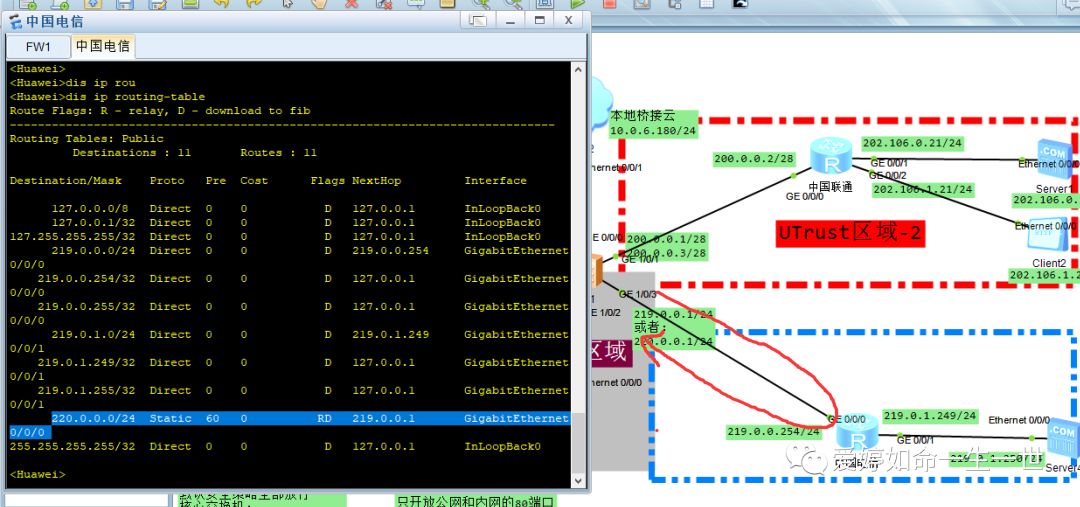Screen dimensions: 1080x507
Task: Click the 202.106.1.21/24 address label
Action: pos(922,189)
